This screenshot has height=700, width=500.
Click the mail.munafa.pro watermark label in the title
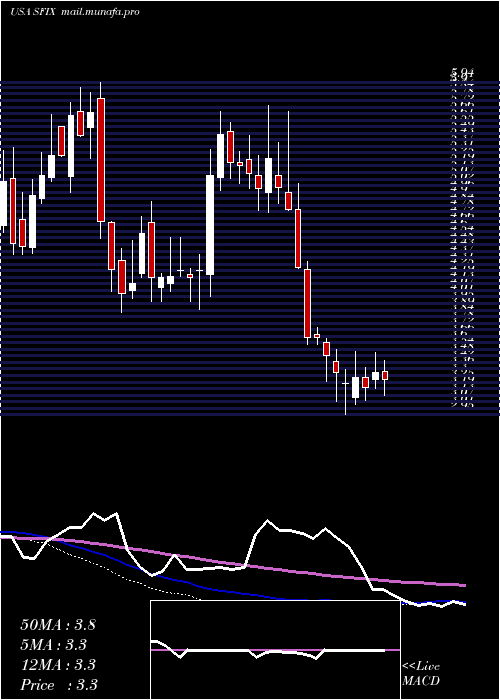click(x=99, y=12)
